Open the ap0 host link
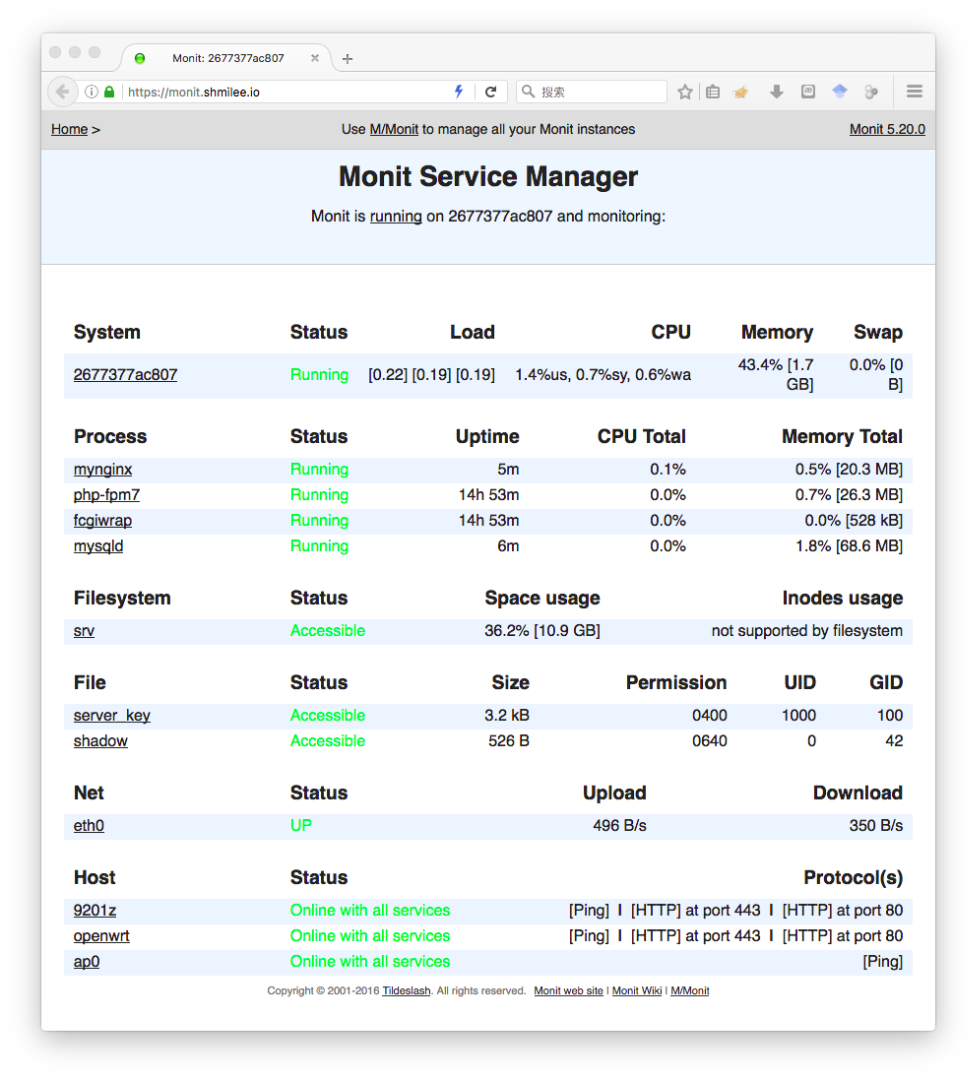 [86, 962]
